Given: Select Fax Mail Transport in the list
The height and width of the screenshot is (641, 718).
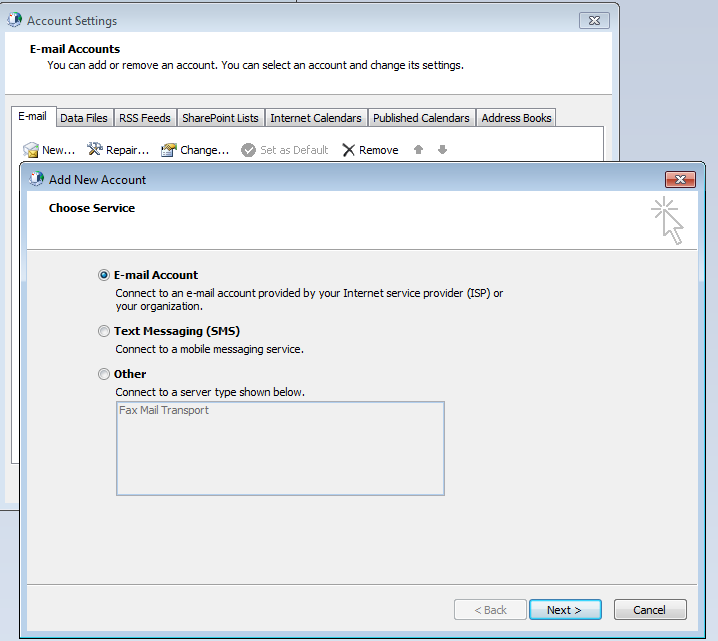Looking at the screenshot, I should pyautogui.click(x=164, y=410).
